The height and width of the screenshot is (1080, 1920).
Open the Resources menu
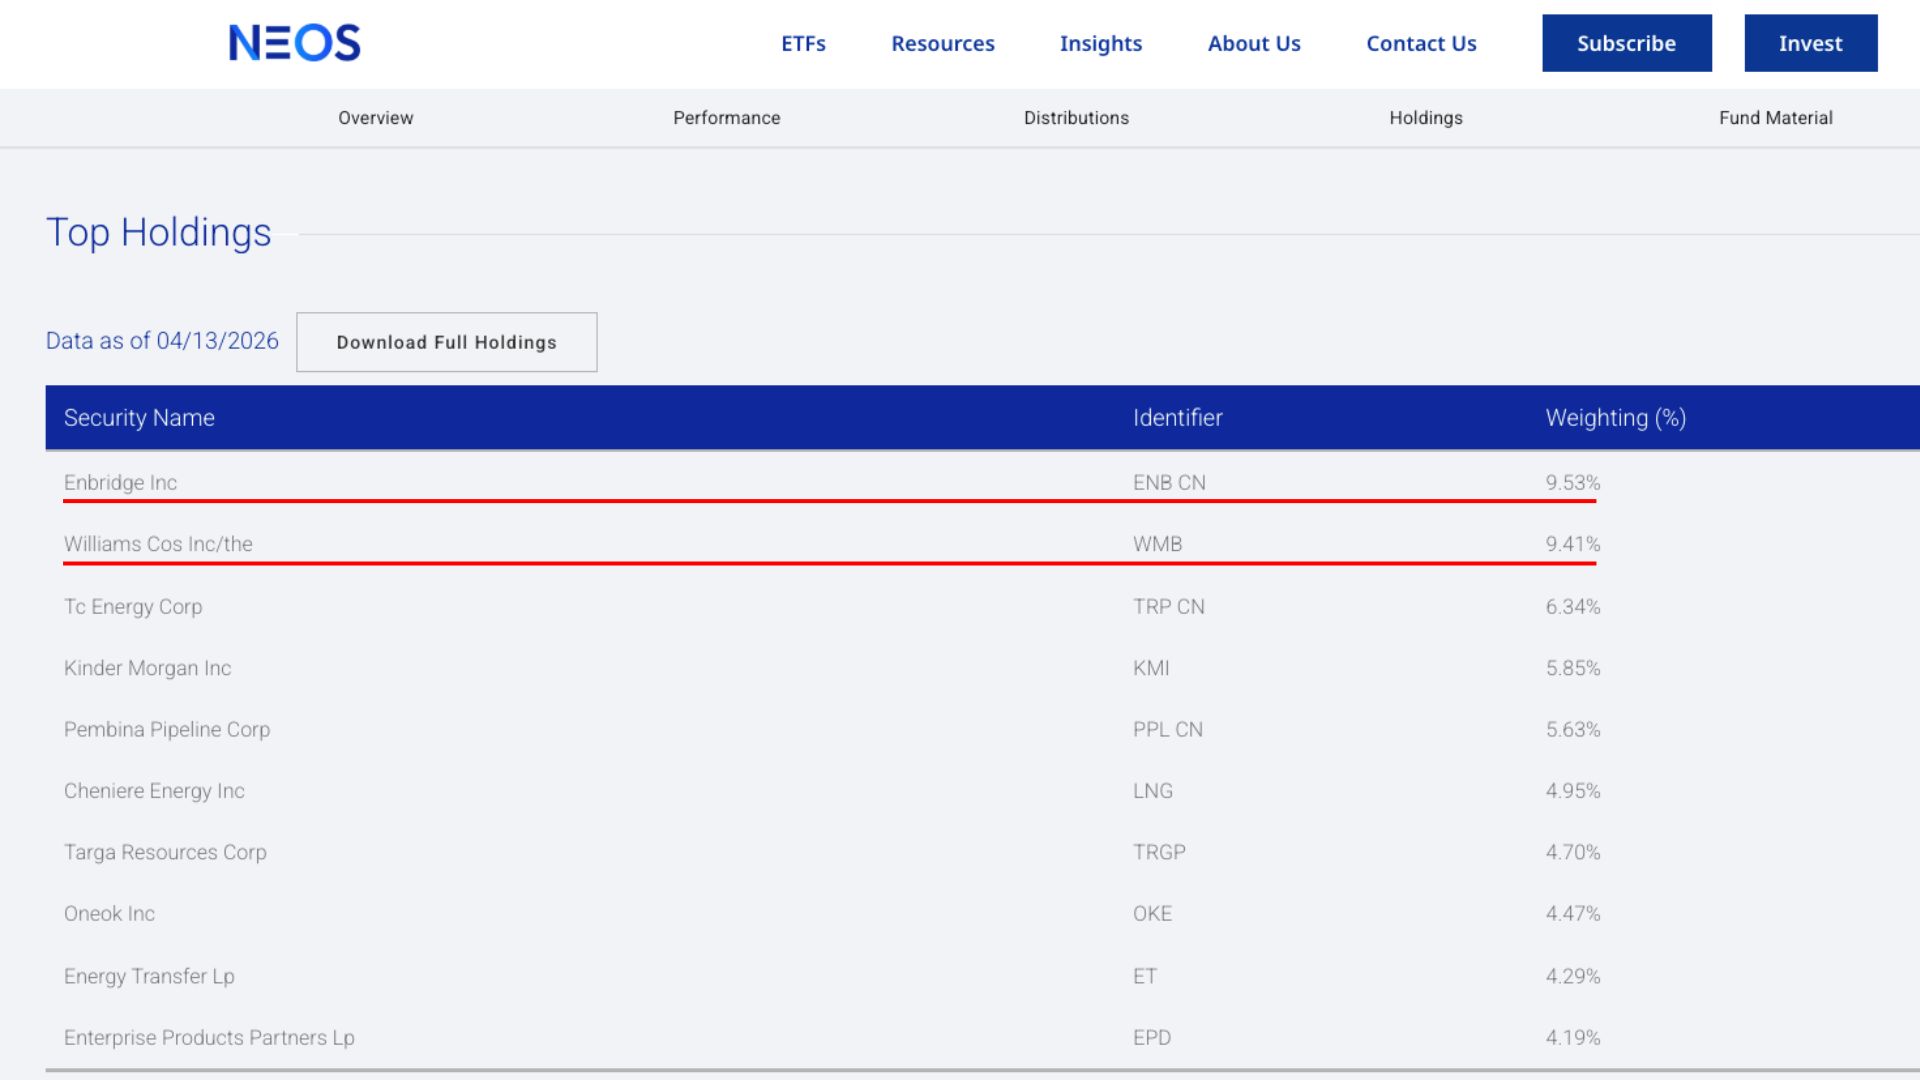tap(942, 43)
